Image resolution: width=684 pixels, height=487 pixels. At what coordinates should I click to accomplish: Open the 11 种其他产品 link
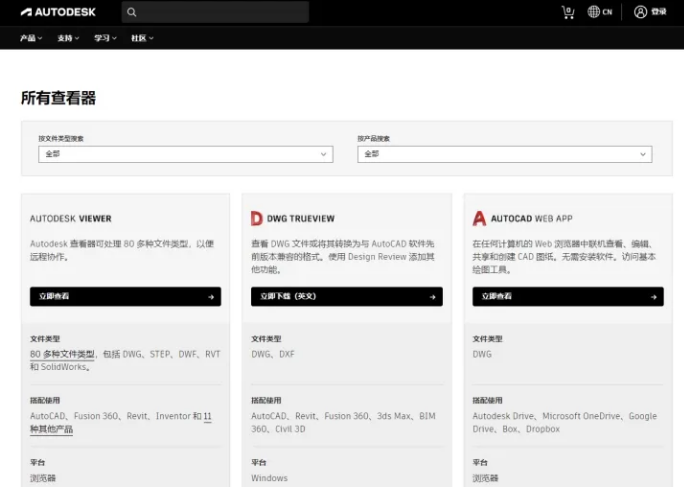coord(51,429)
